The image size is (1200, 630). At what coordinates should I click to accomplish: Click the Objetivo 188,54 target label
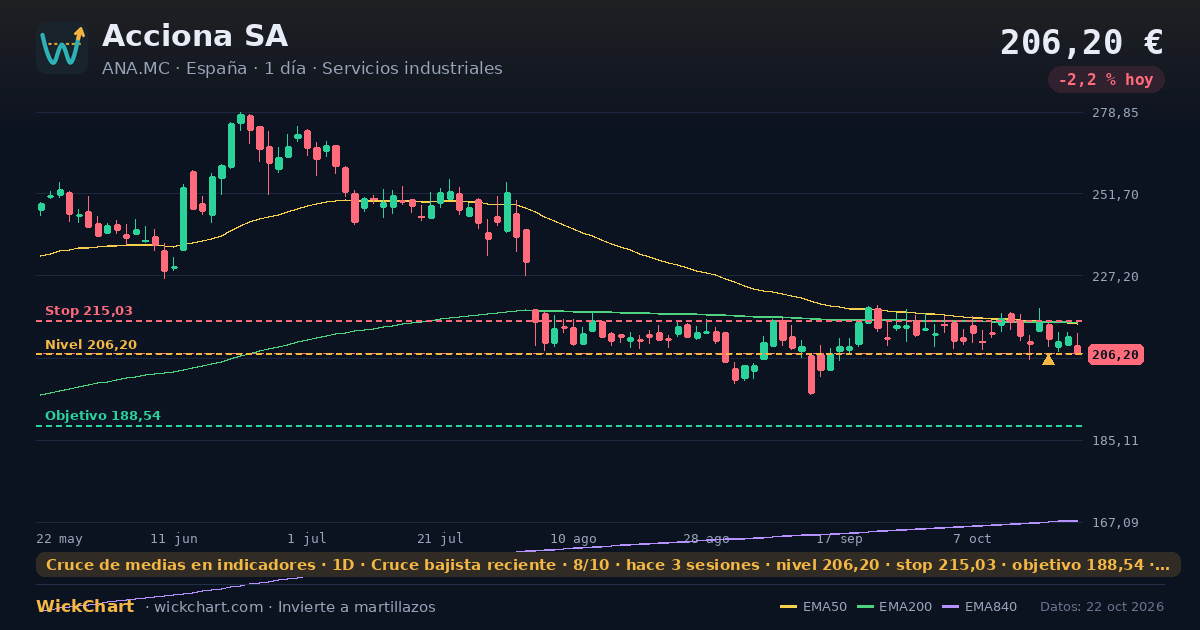pyautogui.click(x=102, y=416)
